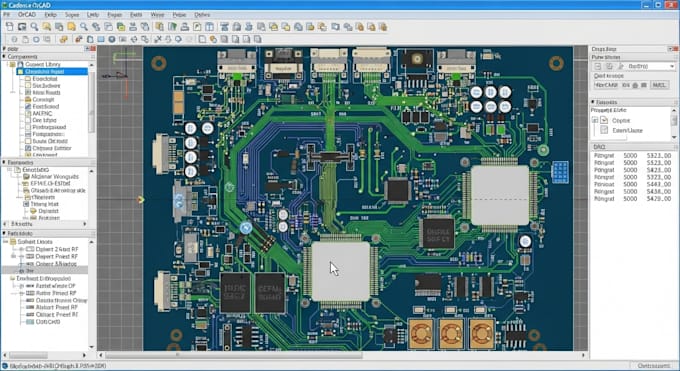
Task: Click the dark round globe icon, second toolbar row
Action: (112, 39)
